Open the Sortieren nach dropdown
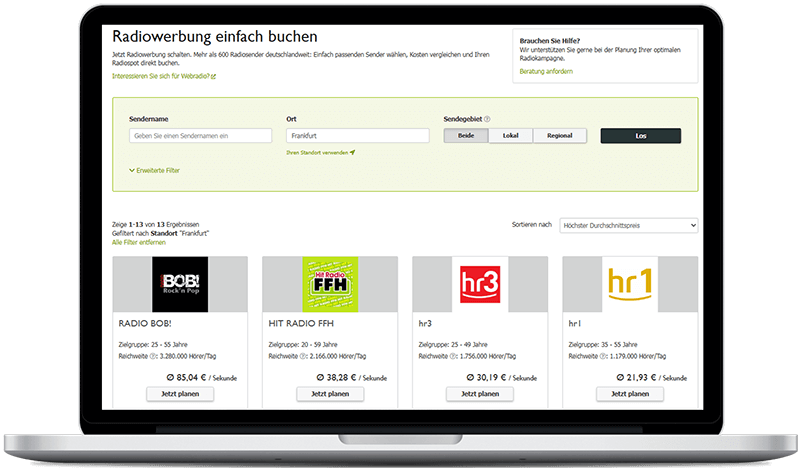The height and width of the screenshot is (468, 800). click(x=628, y=226)
